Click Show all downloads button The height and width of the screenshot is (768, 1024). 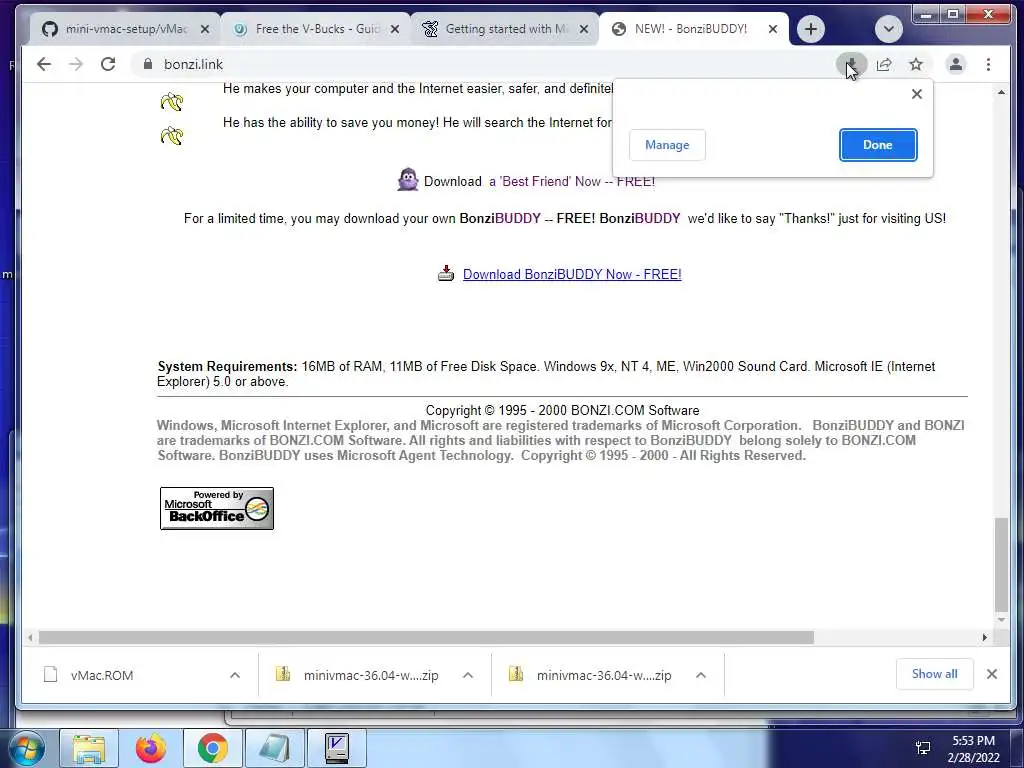(935, 674)
